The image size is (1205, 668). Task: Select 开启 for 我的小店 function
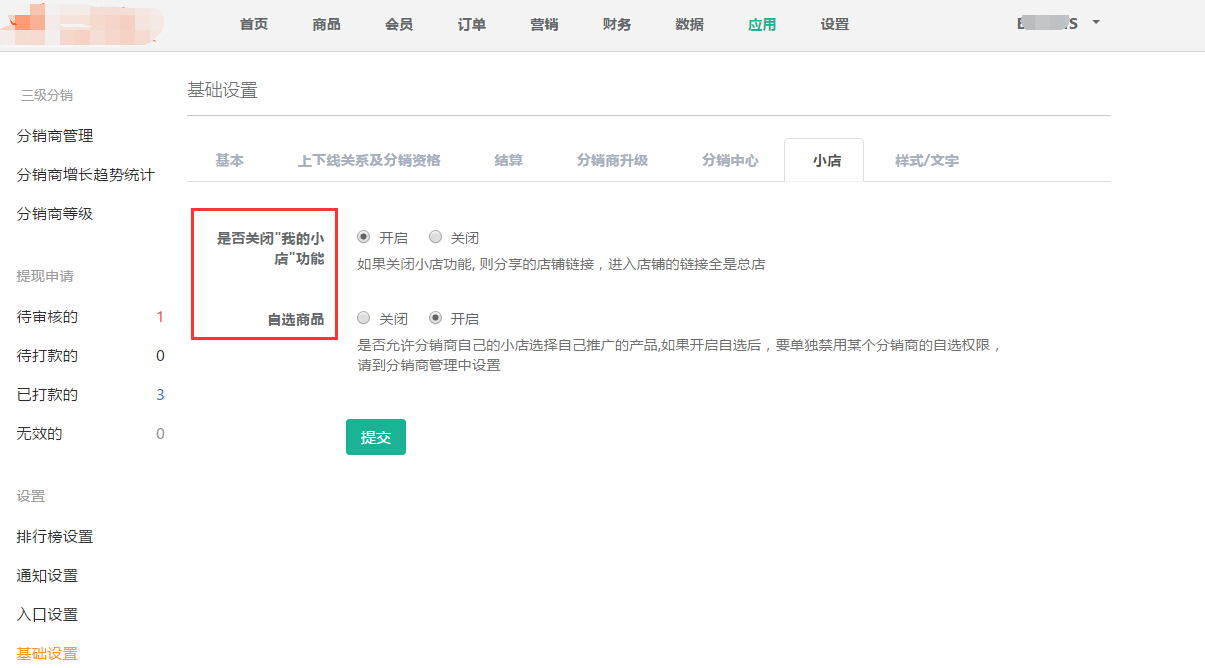(364, 238)
